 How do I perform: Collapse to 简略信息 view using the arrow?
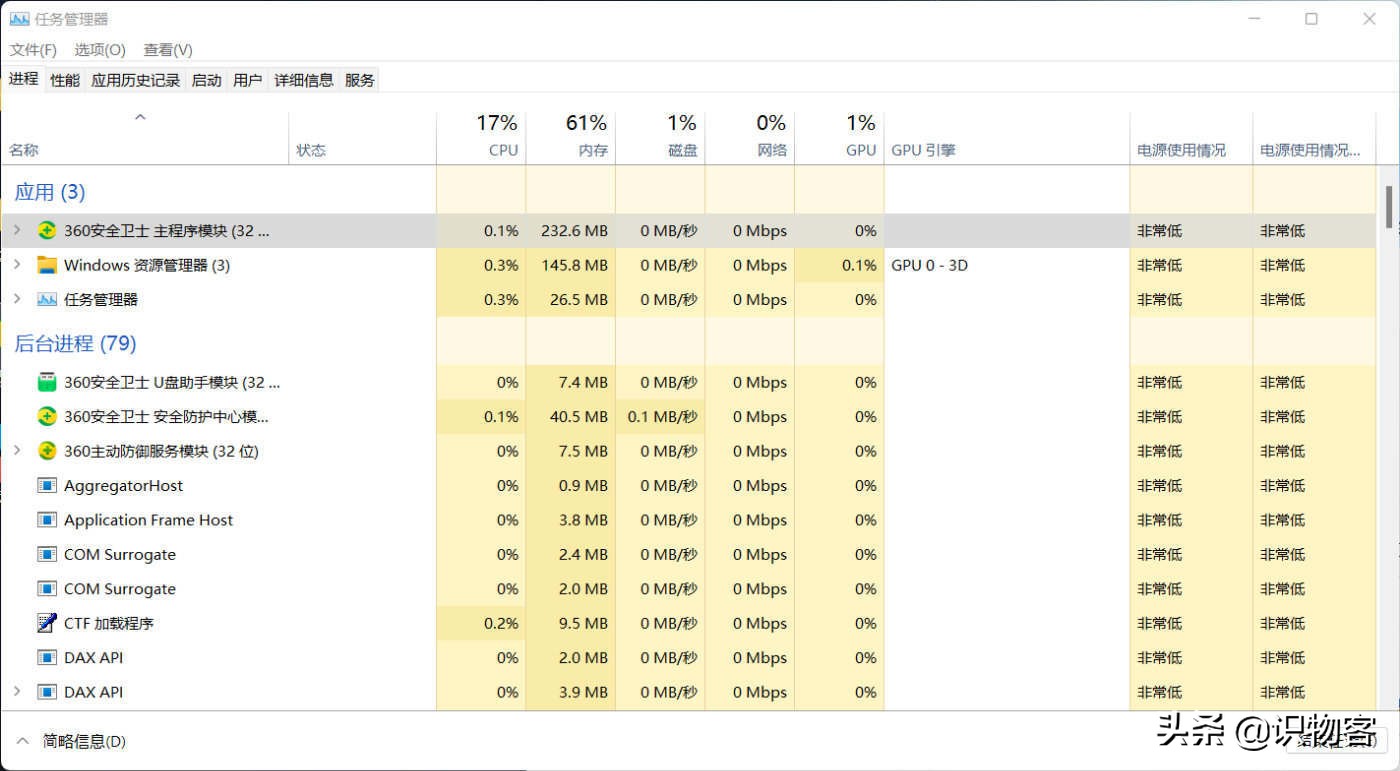[x=22, y=741]
